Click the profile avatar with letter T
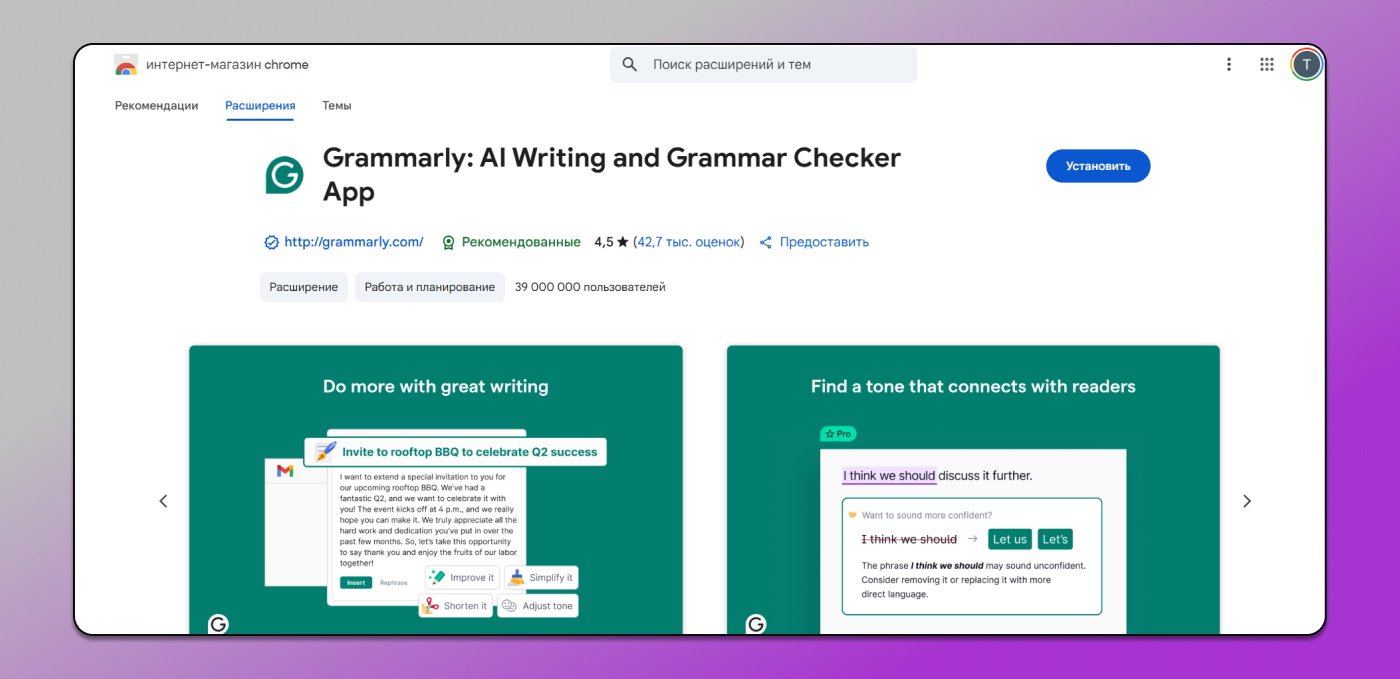Image resolution: width=1400 pixels, height=679 pixels. click(1306, 63)
